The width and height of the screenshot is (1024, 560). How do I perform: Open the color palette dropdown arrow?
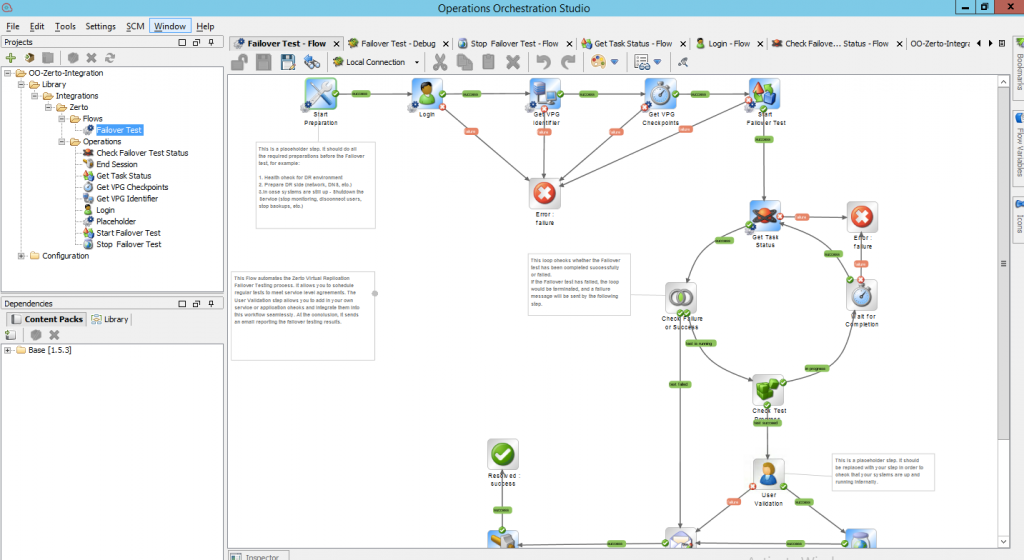tap(615, 62)
